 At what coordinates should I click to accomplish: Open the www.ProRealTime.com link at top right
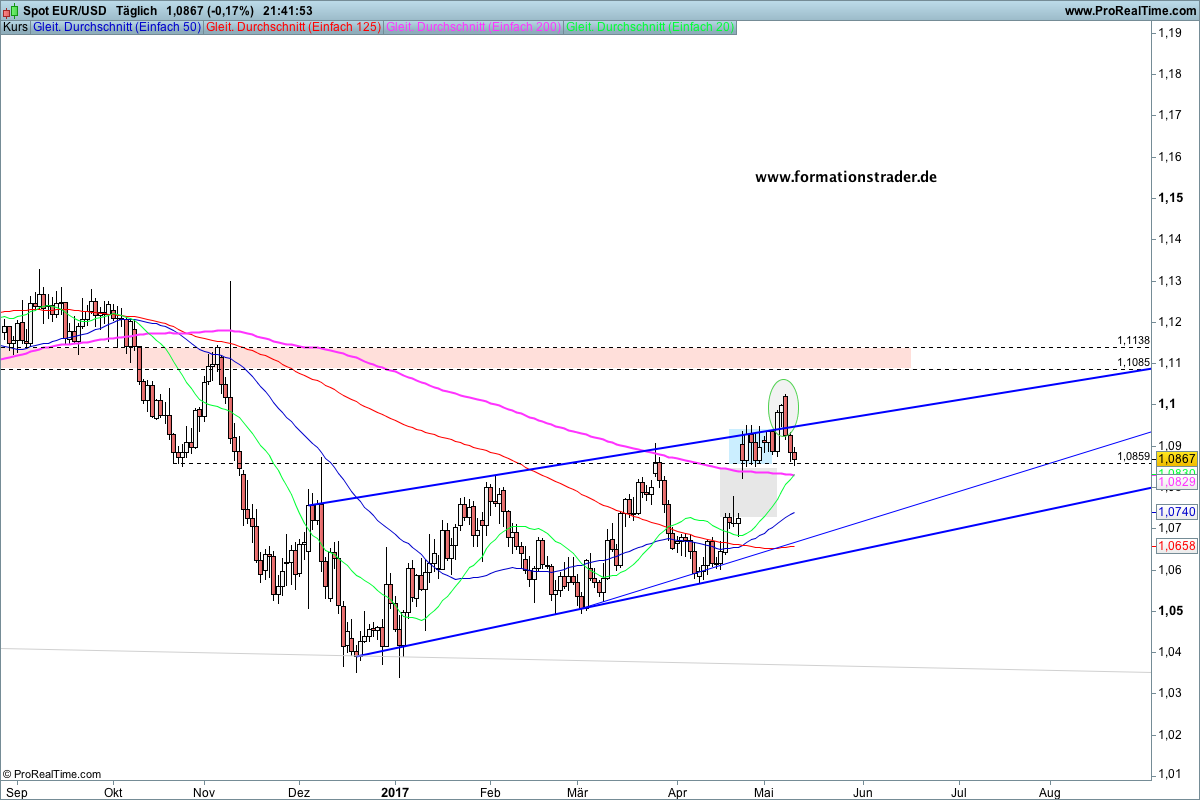coord(1130,11)
